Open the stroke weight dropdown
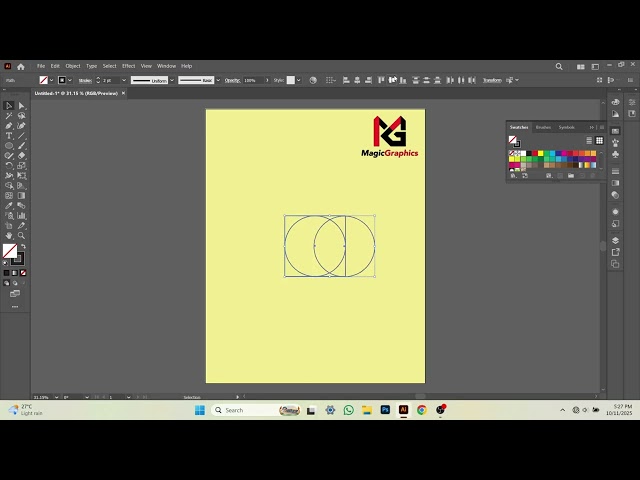640x480 pixels. click(x=124, y=80)
